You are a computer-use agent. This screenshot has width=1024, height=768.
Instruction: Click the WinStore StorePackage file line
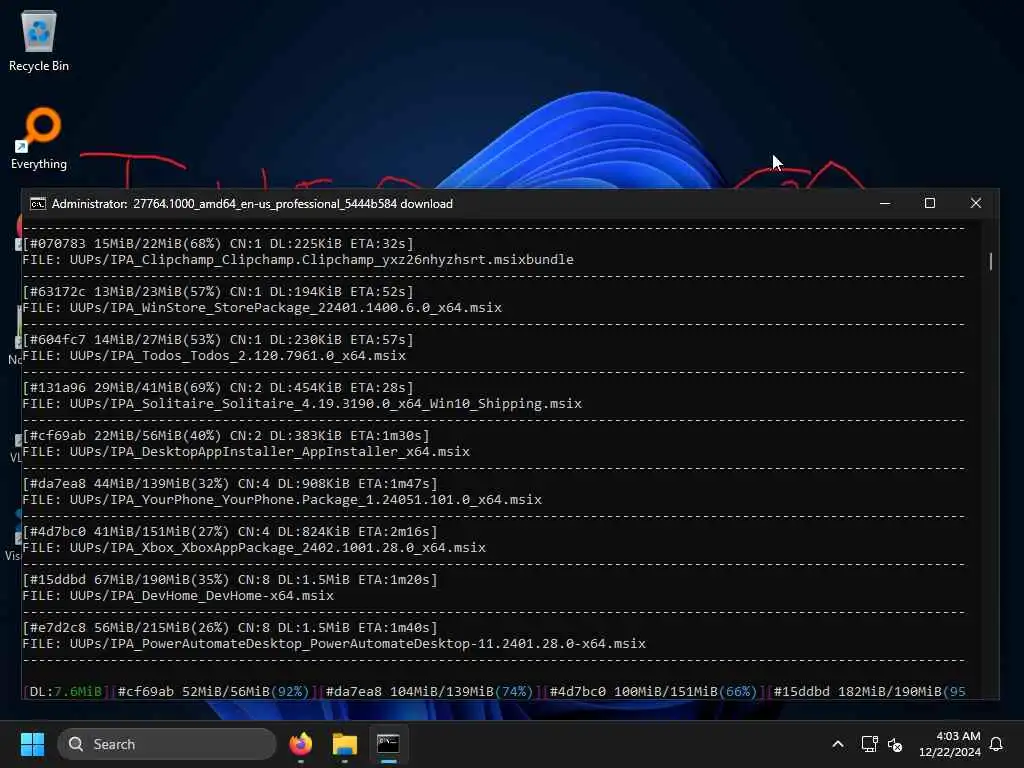click(262, 308)
